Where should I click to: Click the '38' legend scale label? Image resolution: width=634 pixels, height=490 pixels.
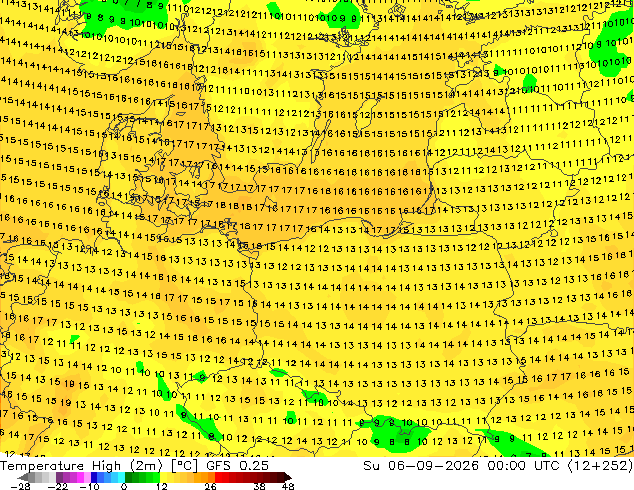(260, 486)
